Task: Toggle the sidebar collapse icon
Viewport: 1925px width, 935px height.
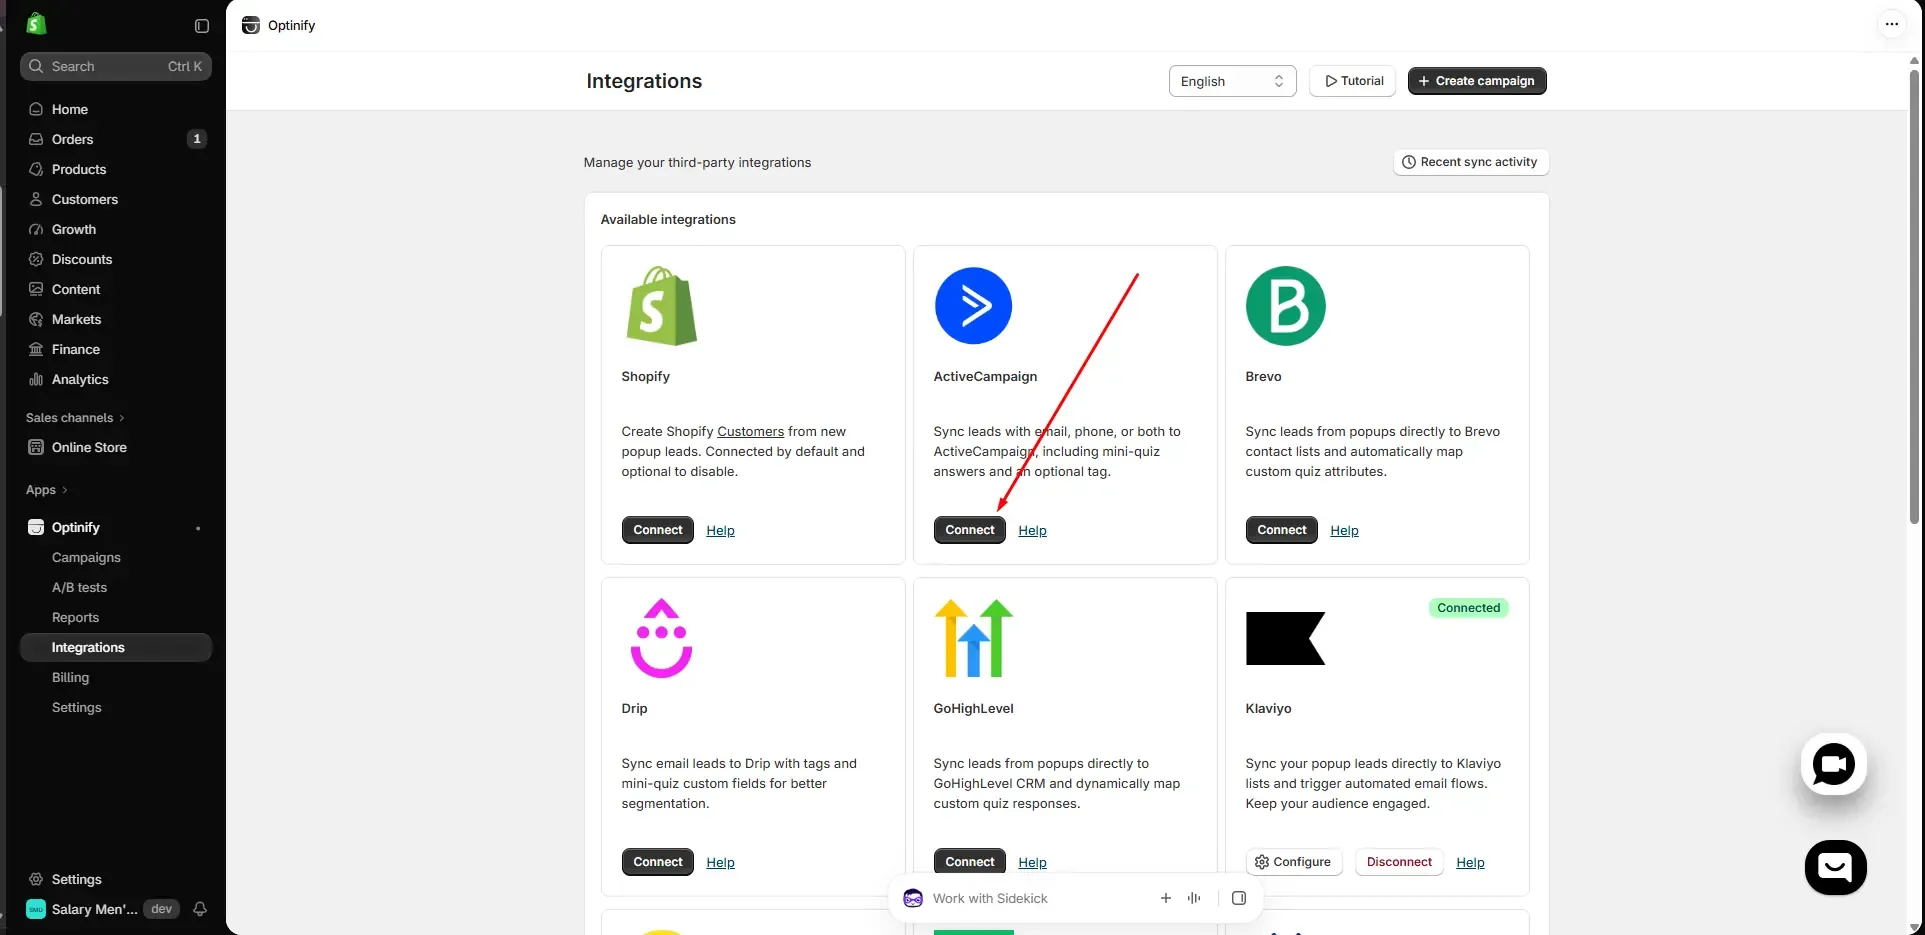Action: 202,26
